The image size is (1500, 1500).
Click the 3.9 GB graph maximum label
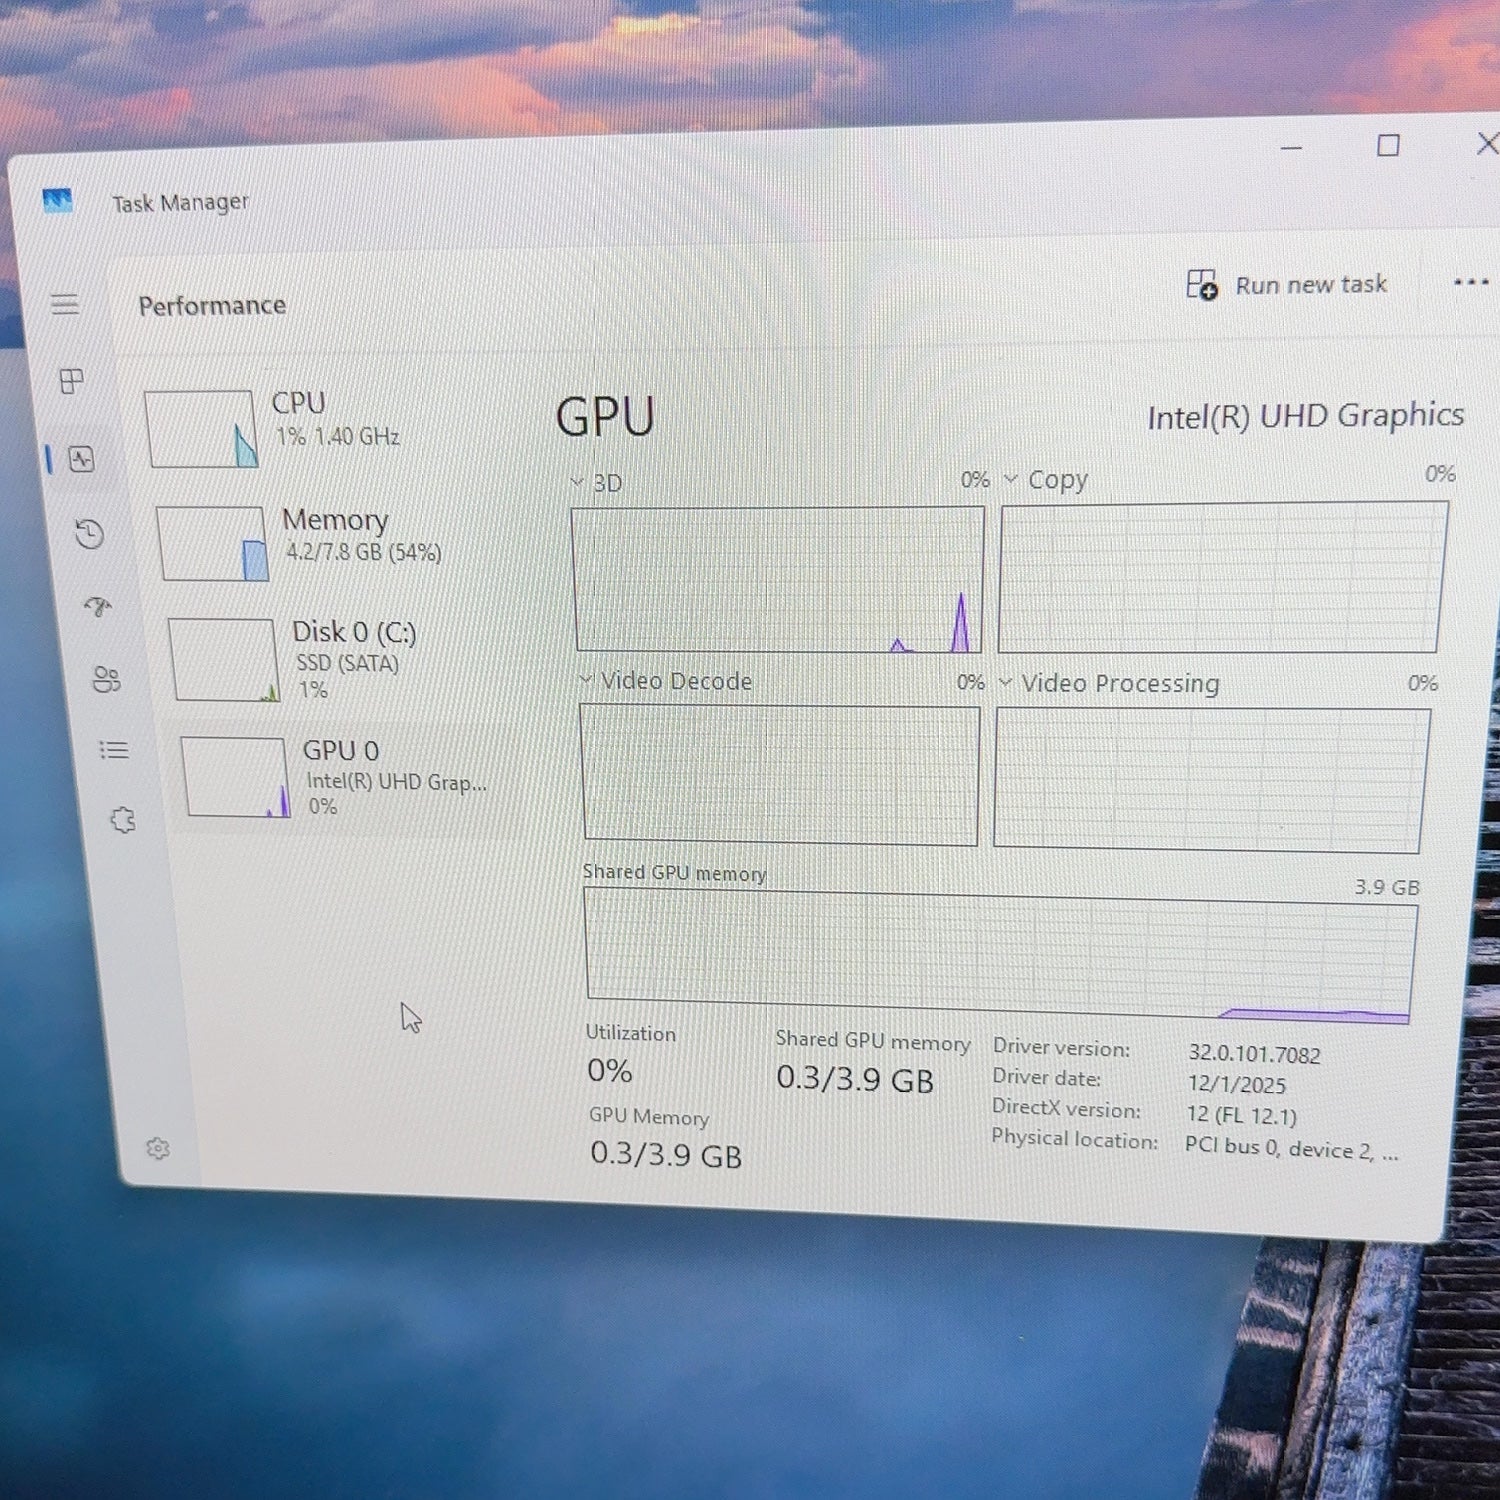tap(1387, 887)
